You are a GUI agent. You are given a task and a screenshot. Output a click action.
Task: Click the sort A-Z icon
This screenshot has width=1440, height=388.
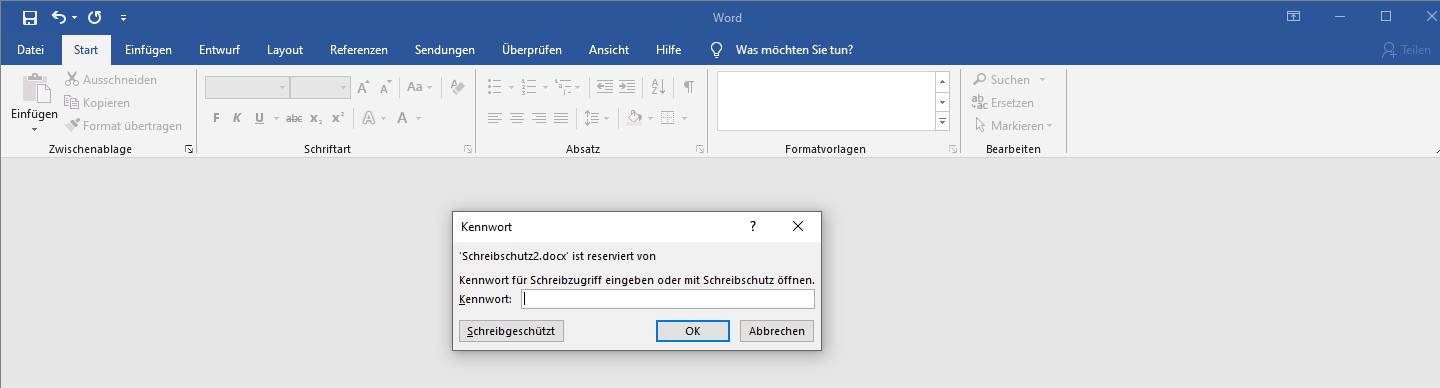[x=658, y=87]
